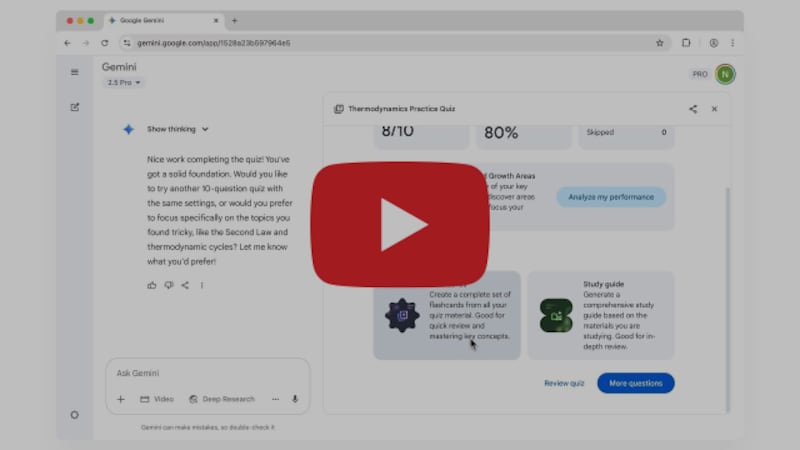Expand the Show thinking section
800x450 pixels.
pos(178,129)
